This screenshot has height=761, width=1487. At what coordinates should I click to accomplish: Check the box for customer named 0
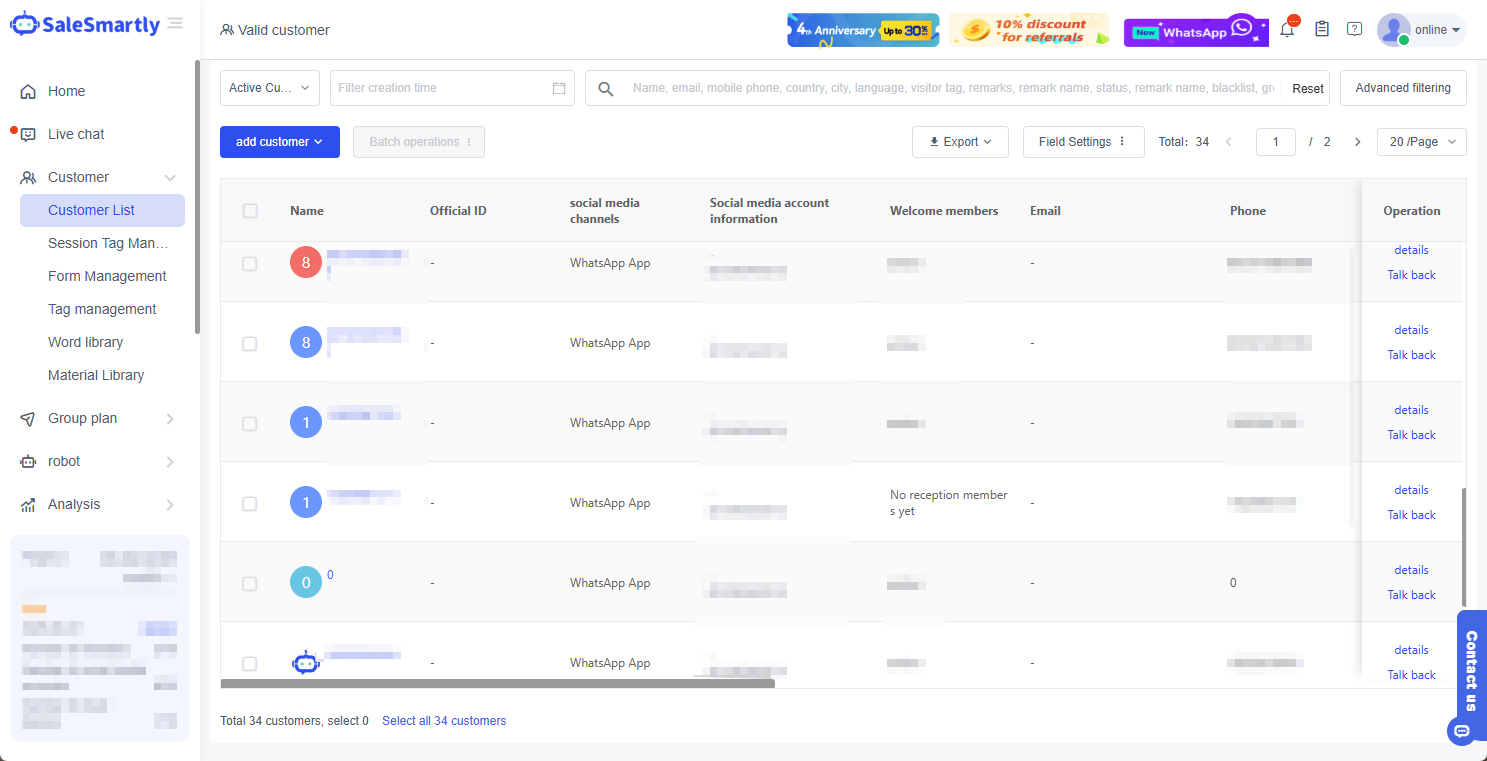[x=250, y=583]
